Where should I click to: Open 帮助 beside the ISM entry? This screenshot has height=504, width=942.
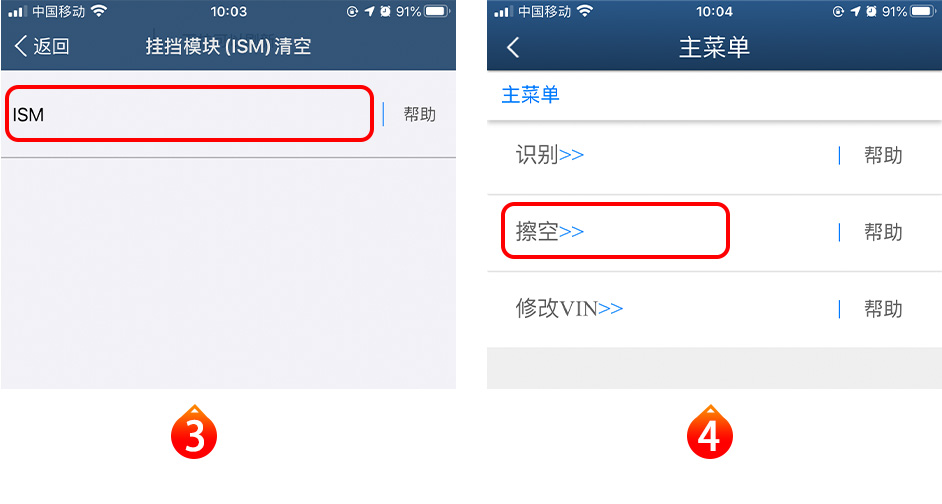(x=419, y=114)
